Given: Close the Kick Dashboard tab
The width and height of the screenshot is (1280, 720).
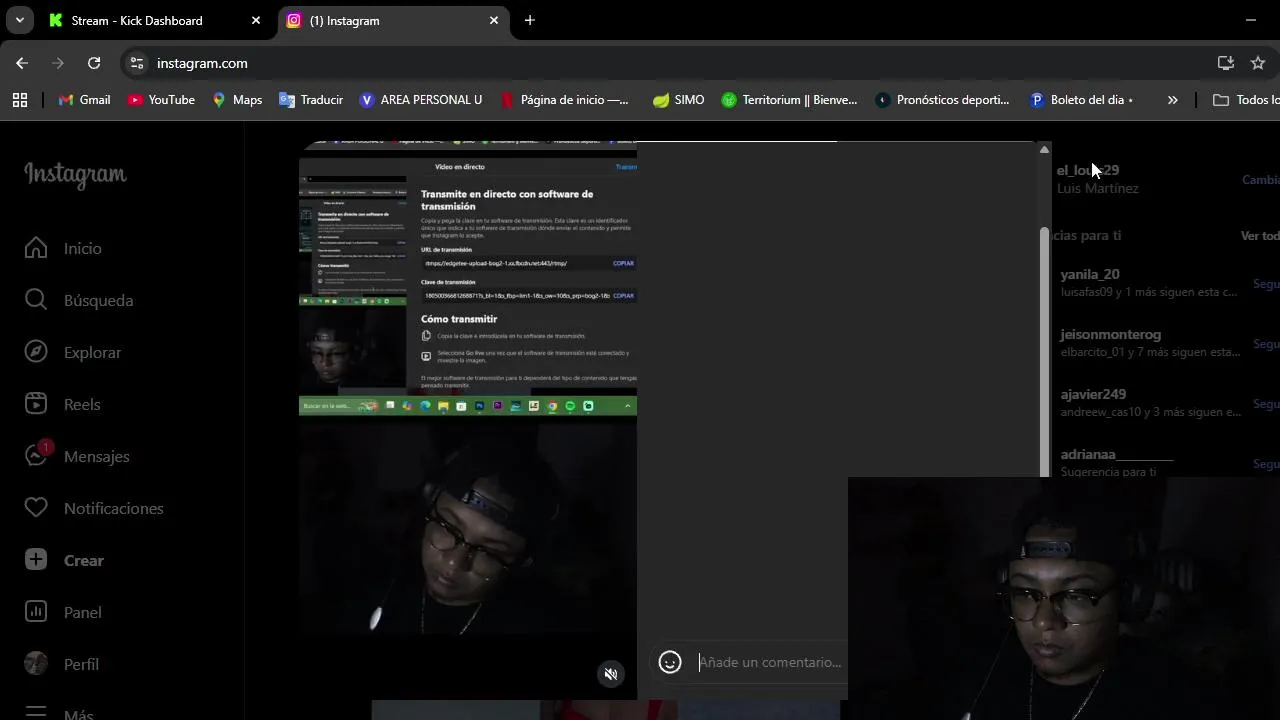Looking at the screenshot, I should pyautogui.click(x=256, y=20).
